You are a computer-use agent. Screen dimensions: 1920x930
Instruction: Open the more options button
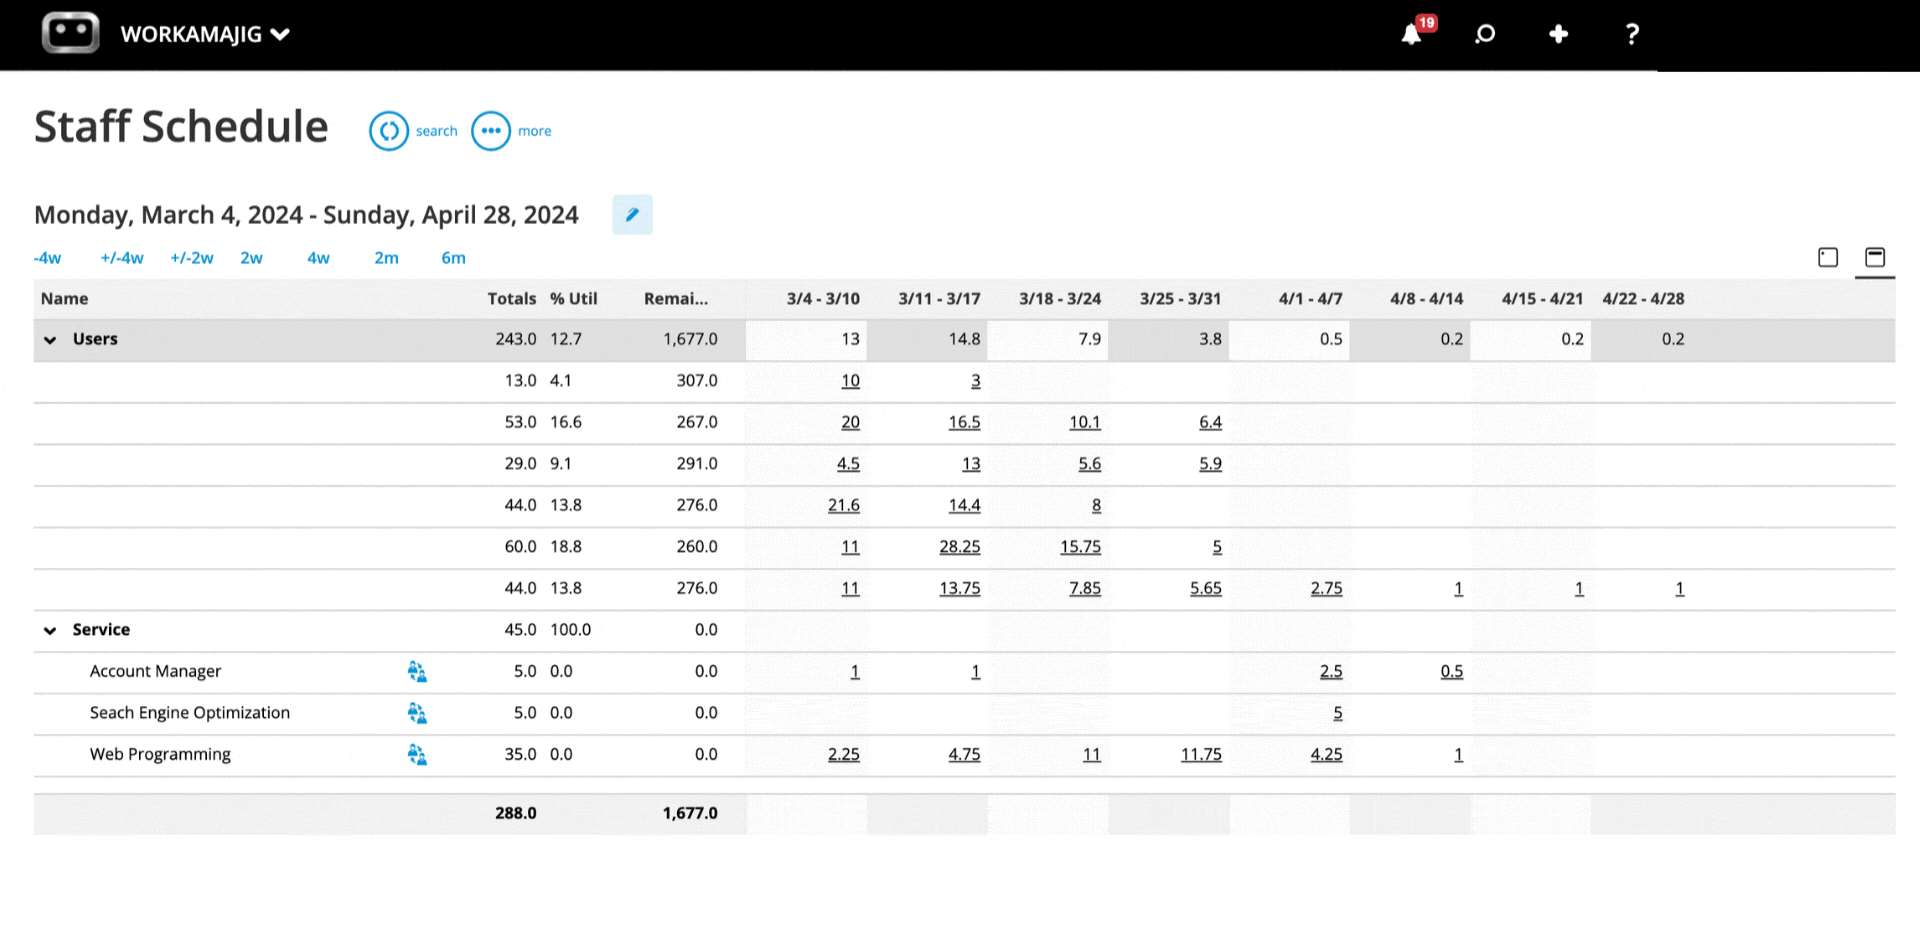[x=491, y=131]
